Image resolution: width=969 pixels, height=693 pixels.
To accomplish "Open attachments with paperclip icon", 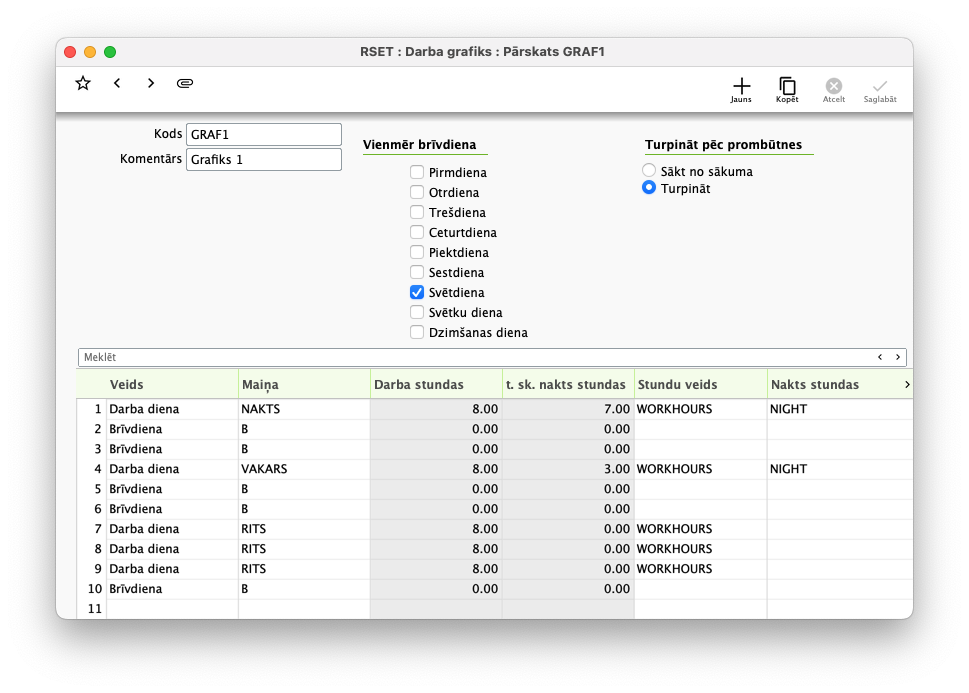I will (185, 83).
